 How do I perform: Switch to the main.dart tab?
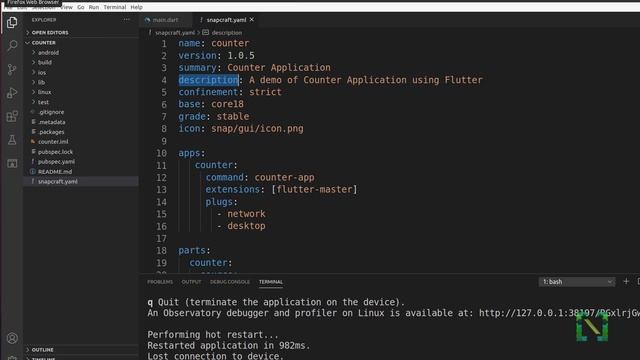pyautogui.click(x=165, y=20)
